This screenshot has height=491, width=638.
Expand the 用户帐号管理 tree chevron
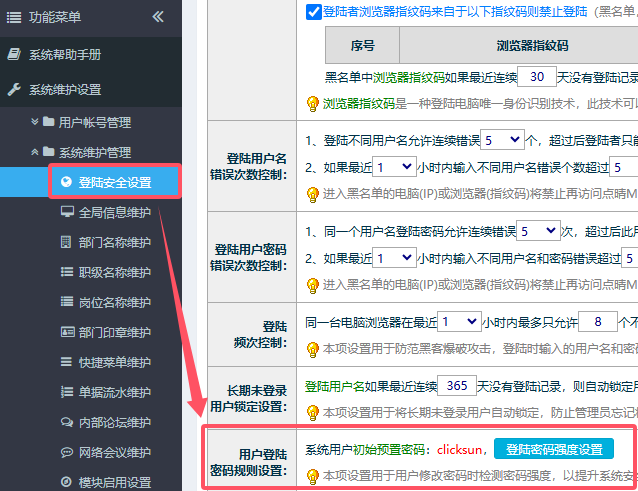[x=35, y=122]
